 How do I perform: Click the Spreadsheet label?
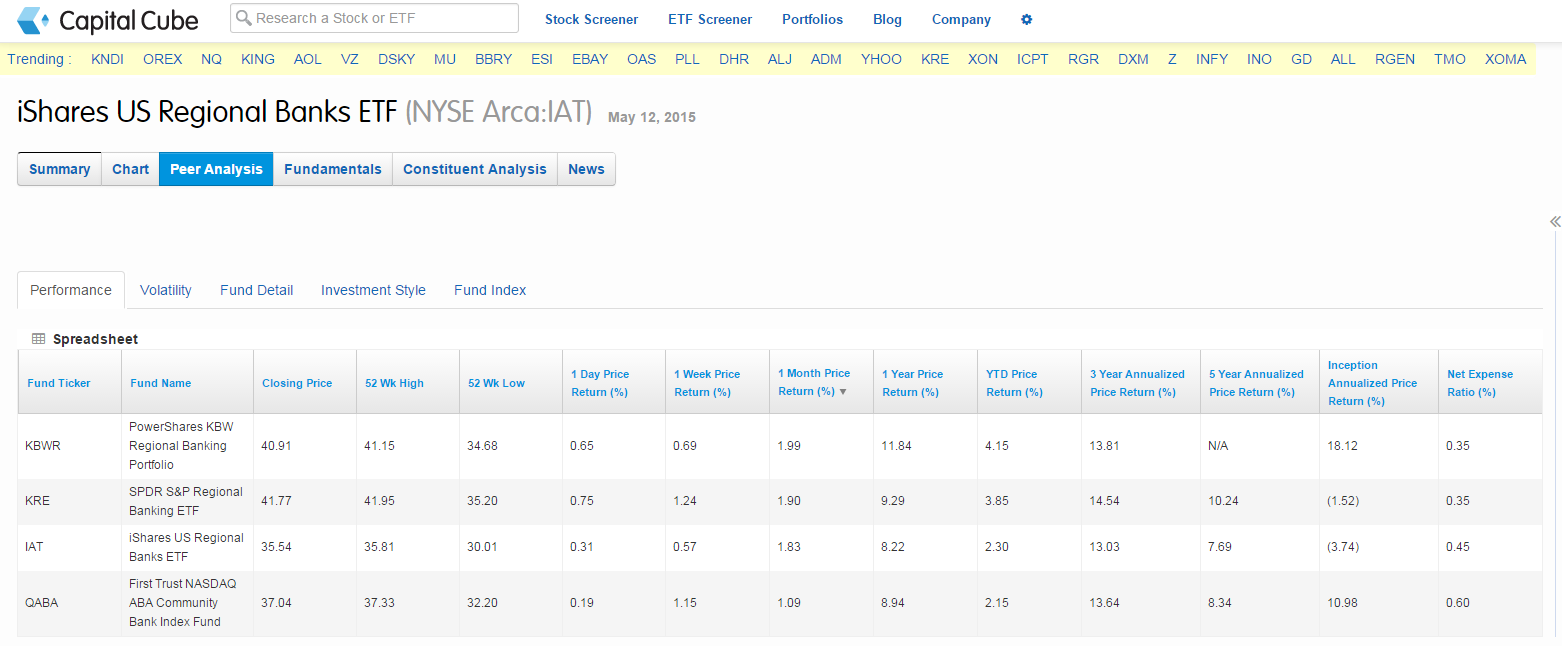click(96, 339)
